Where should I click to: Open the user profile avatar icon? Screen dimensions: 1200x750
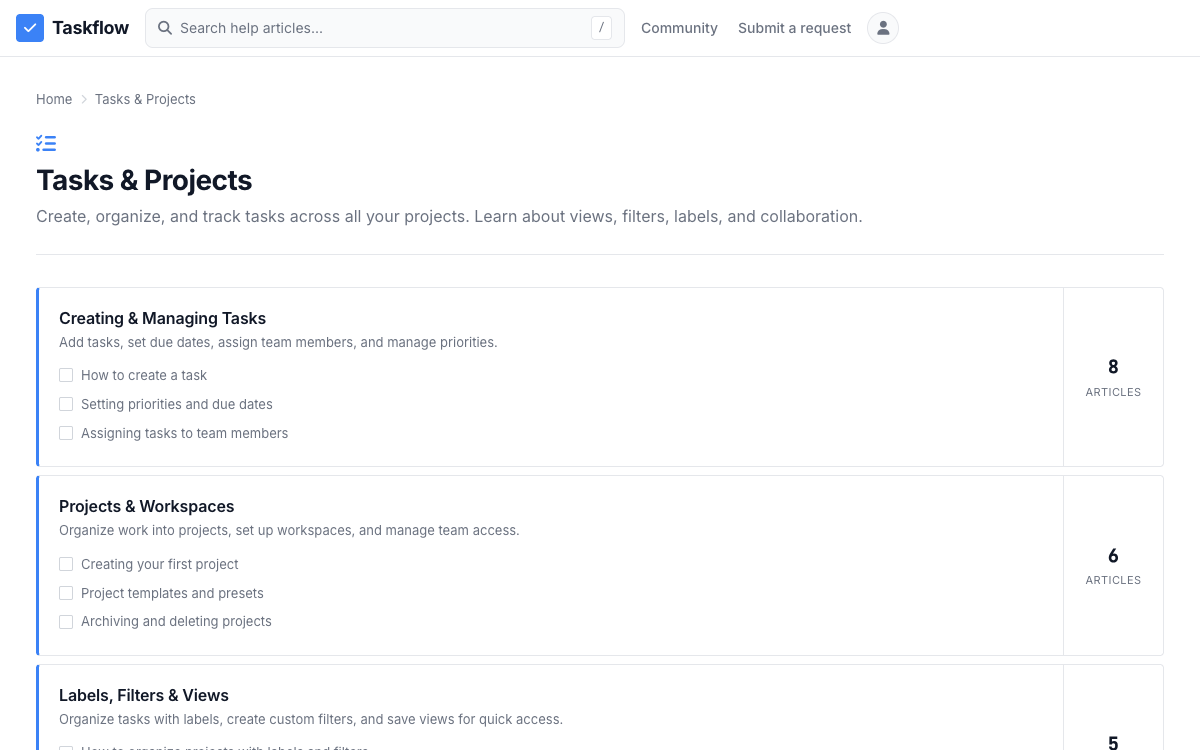click(883, 28)
